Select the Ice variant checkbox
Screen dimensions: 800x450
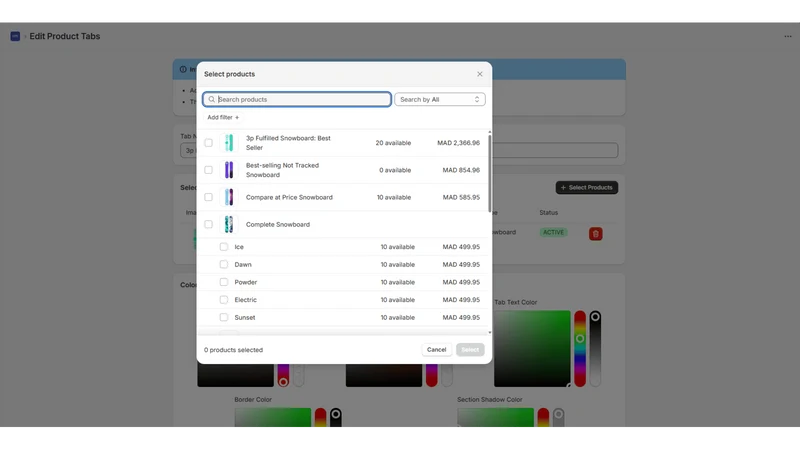[x=223, y=247]
